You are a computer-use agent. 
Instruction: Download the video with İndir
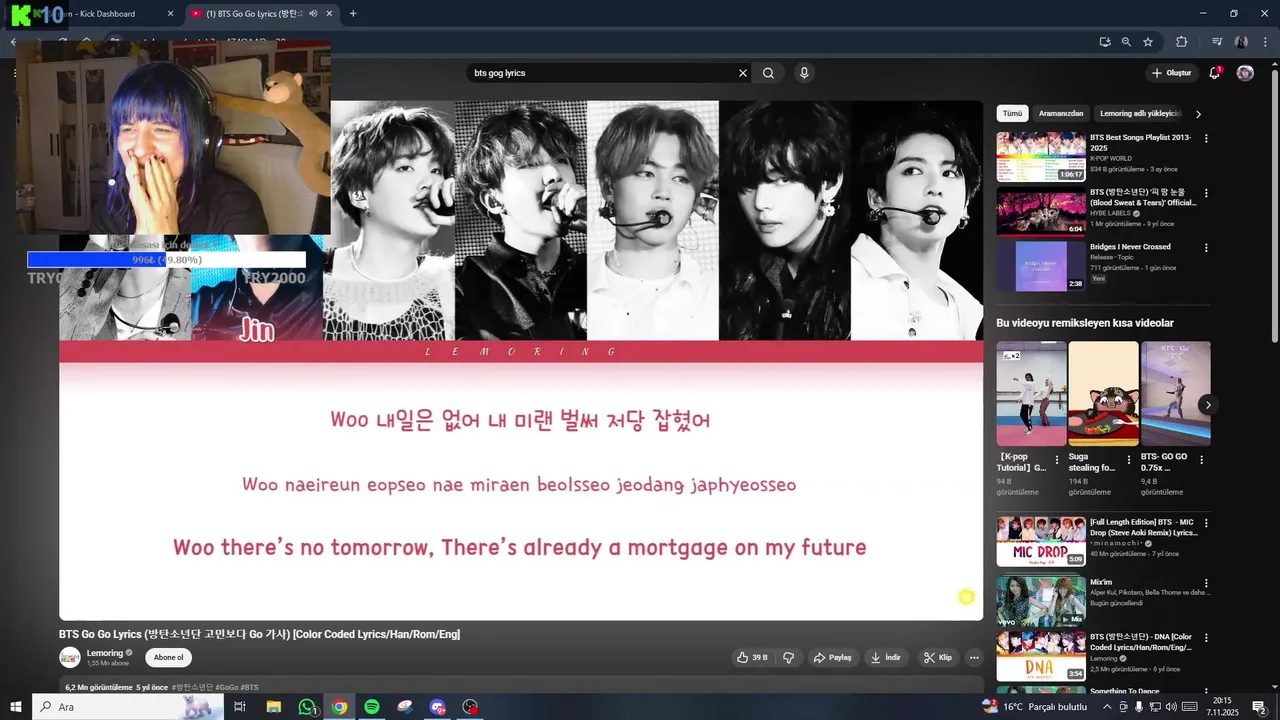[886, 657]
